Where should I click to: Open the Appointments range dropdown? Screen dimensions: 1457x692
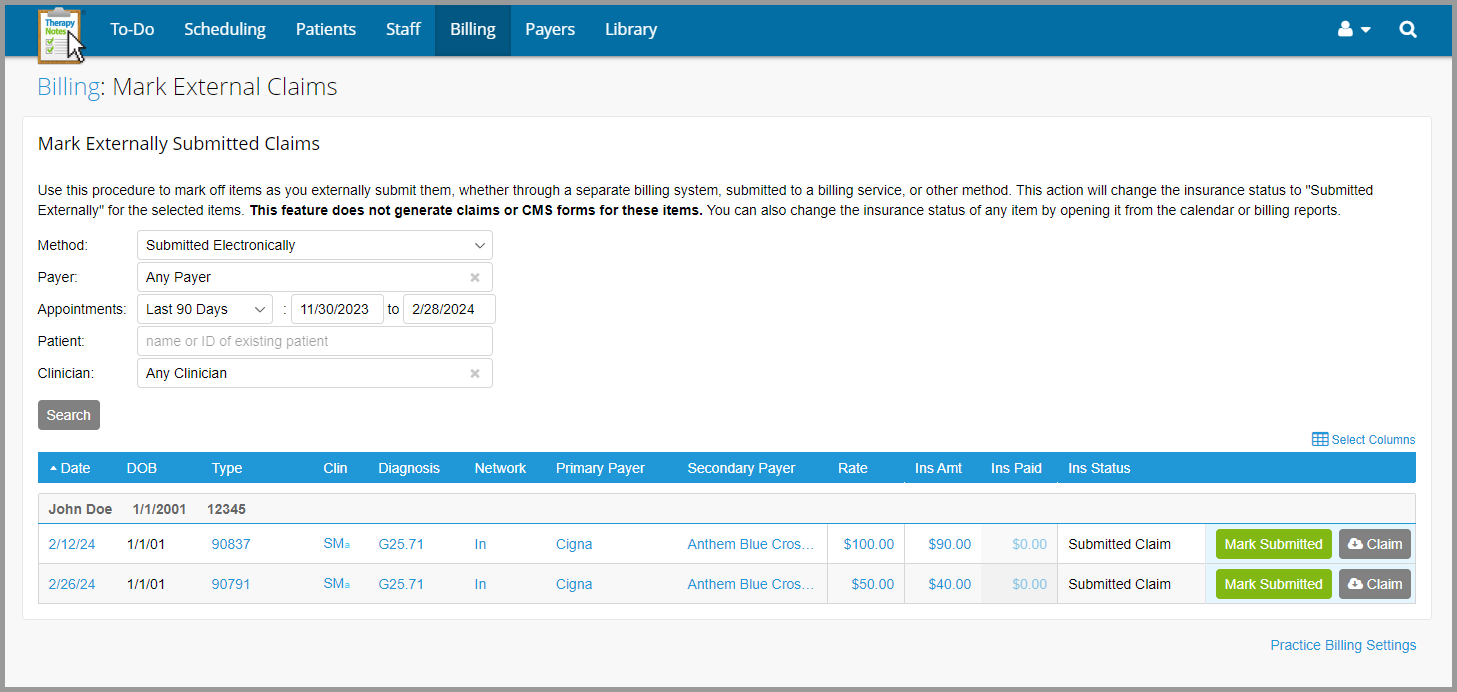(x=203, y=308)
